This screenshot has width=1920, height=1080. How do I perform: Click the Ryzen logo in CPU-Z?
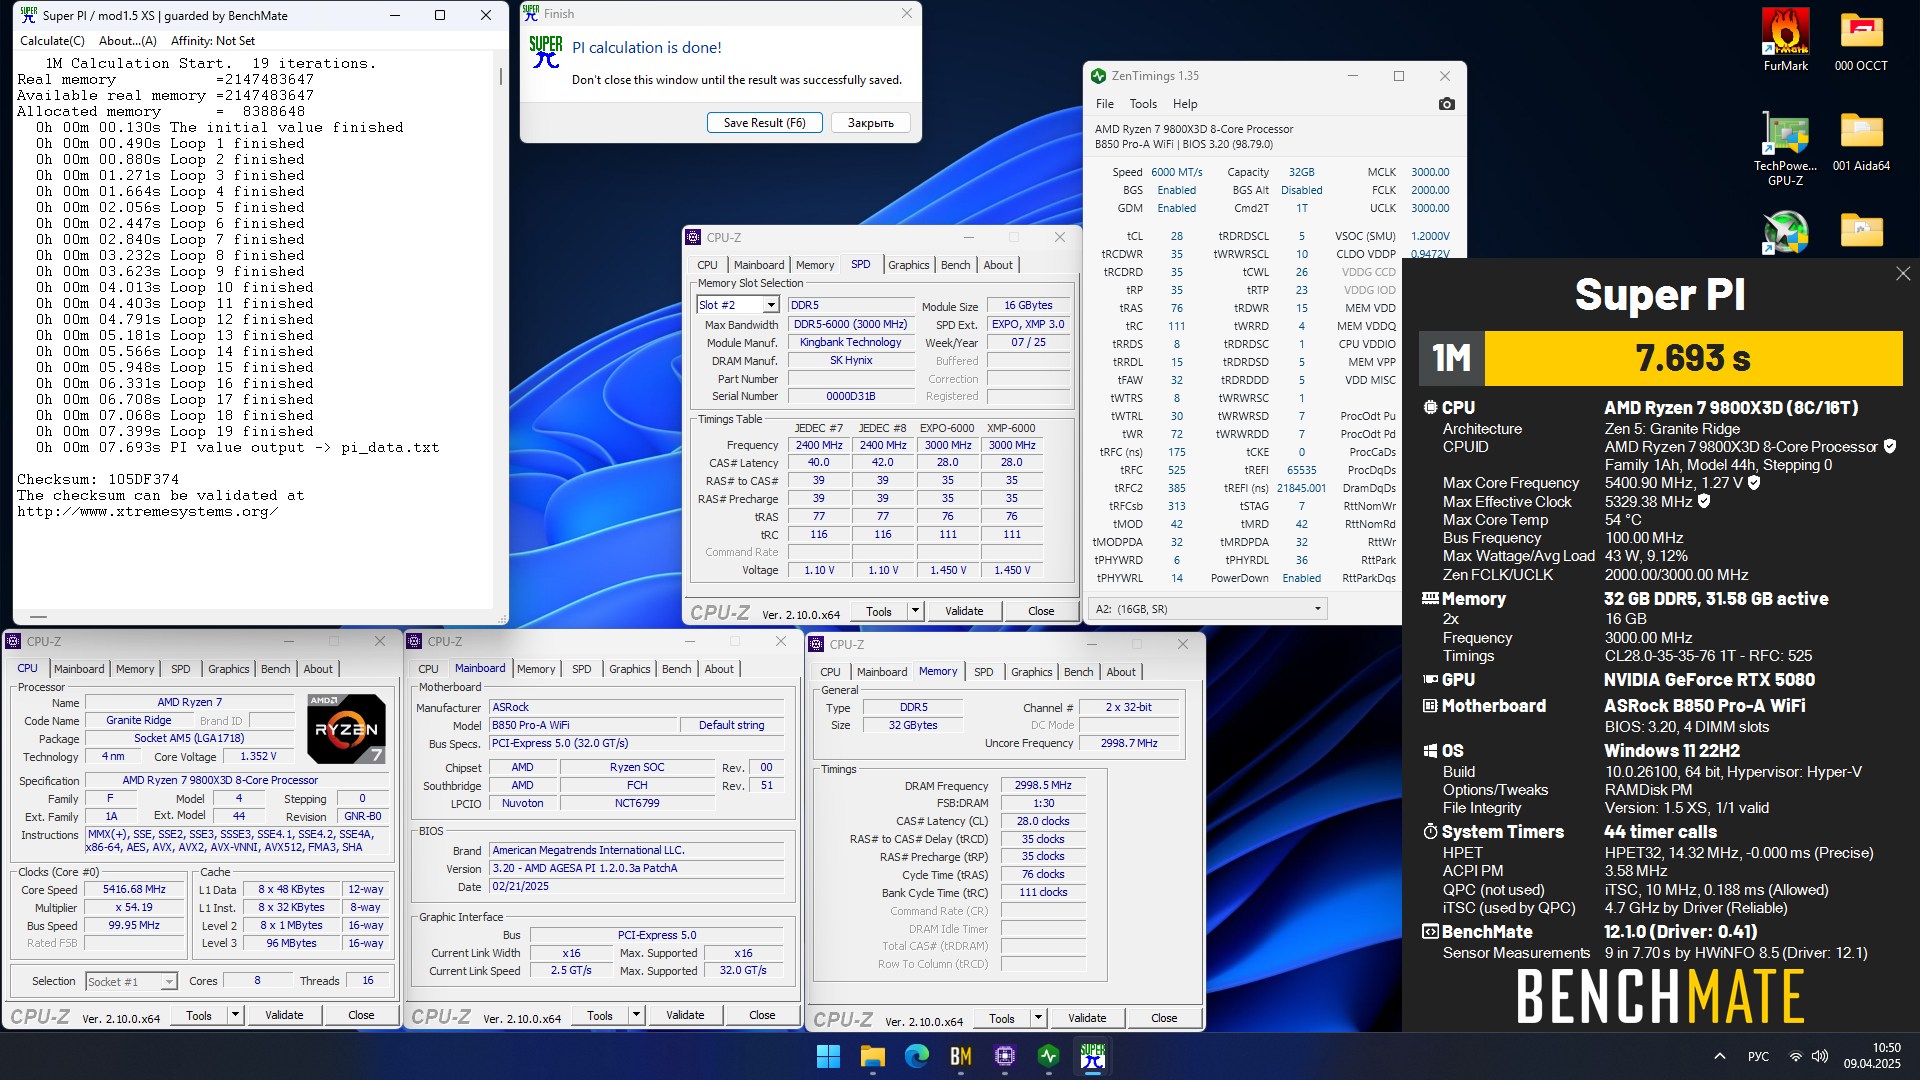click(345, 728)
